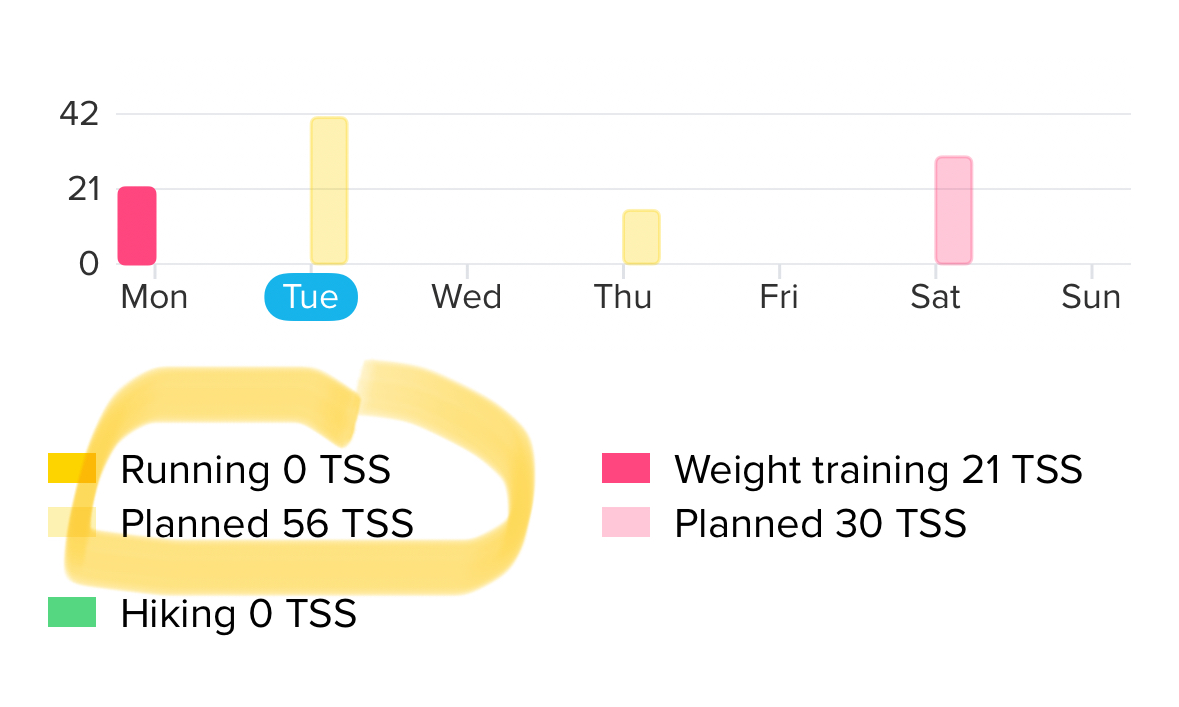Click the Planned 56 TSS legend label

267,523
